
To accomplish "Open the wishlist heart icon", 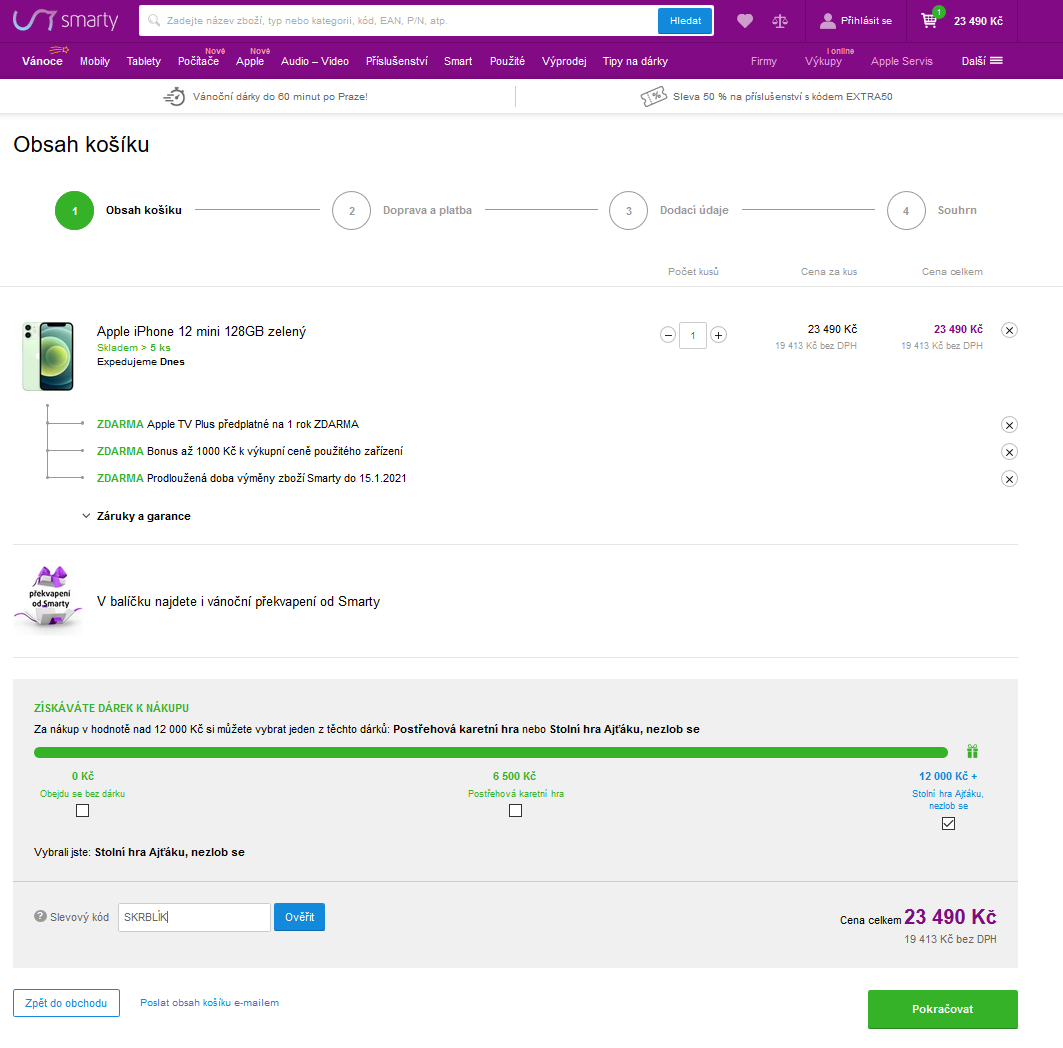I will point(744,21).
